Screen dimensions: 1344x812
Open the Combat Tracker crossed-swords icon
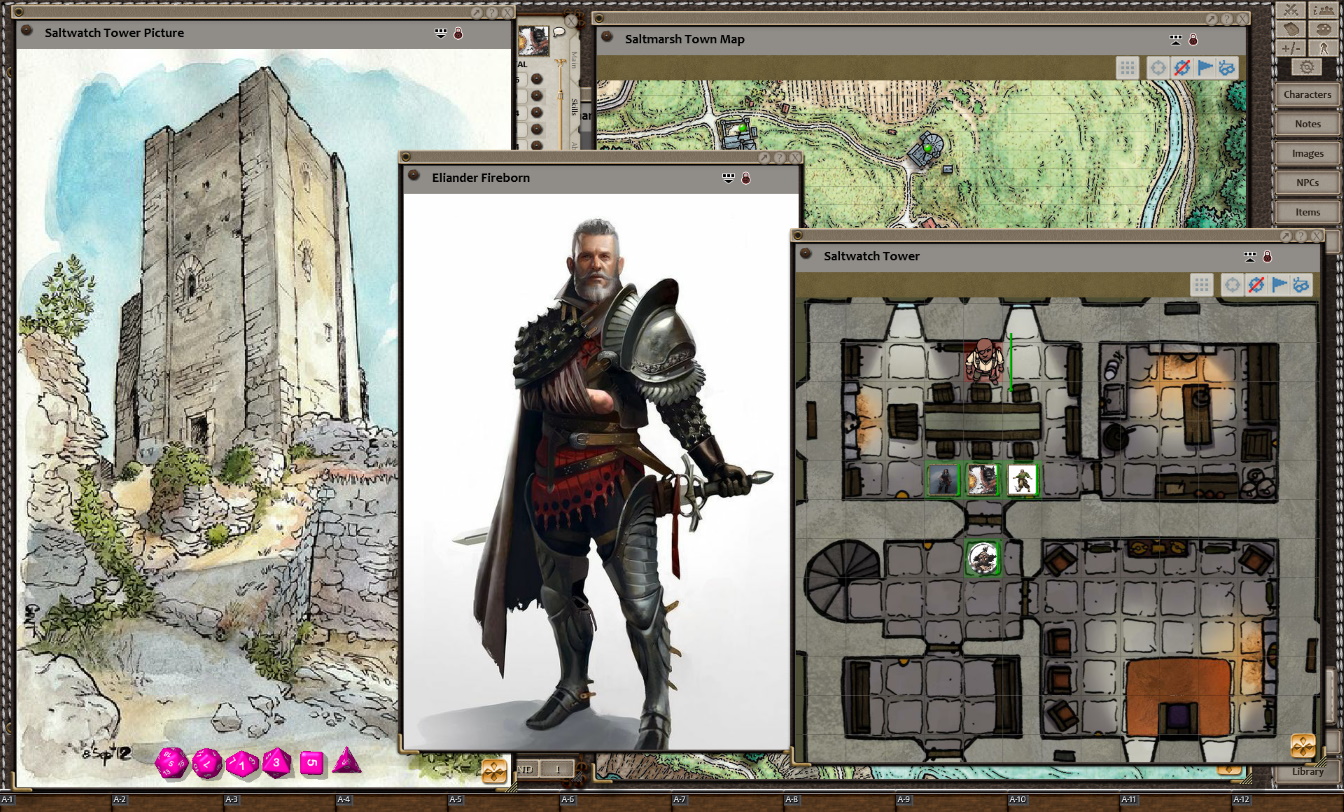point(1290,9)
